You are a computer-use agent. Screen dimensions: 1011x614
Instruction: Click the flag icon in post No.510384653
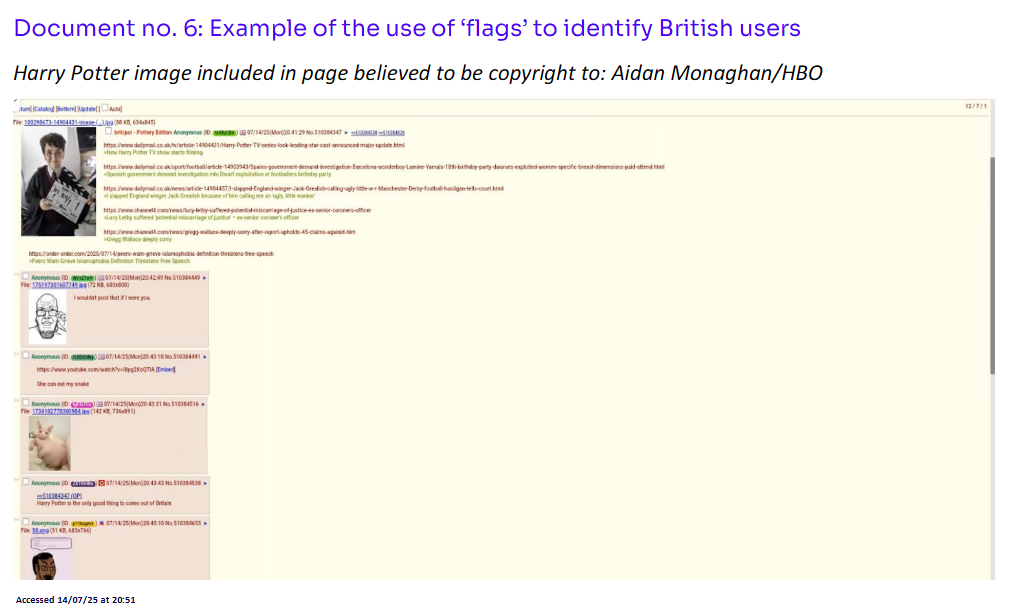101,523
